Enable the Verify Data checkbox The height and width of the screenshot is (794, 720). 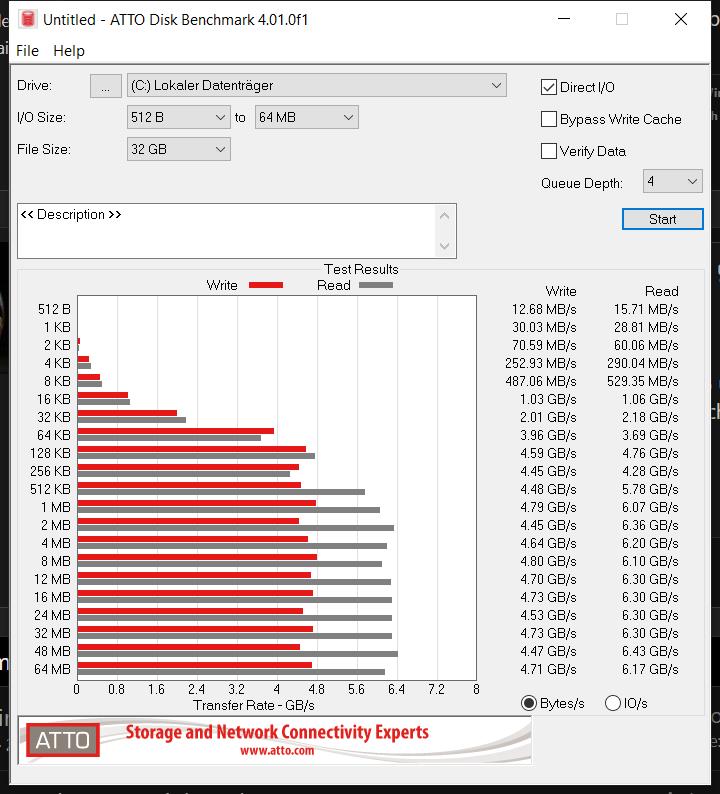pos(549,151)
